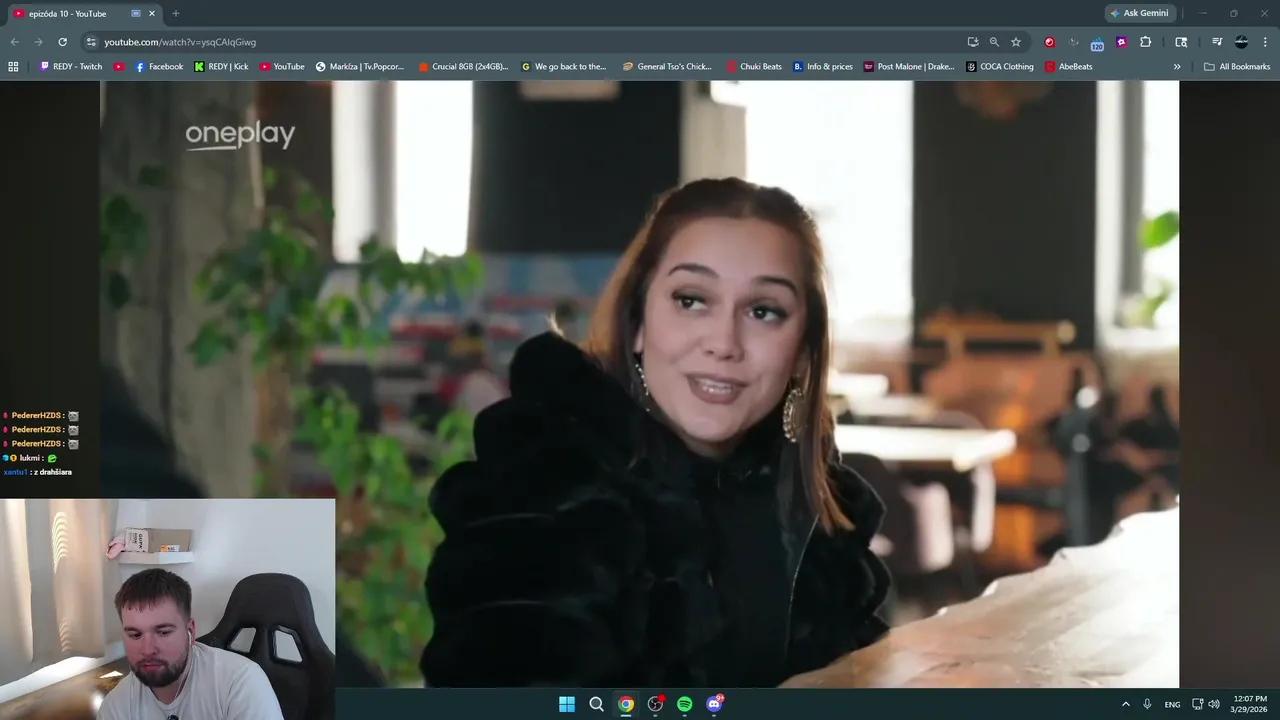
Task: Open clock showing 12:07 PM
Action: tap(1250, 704)
